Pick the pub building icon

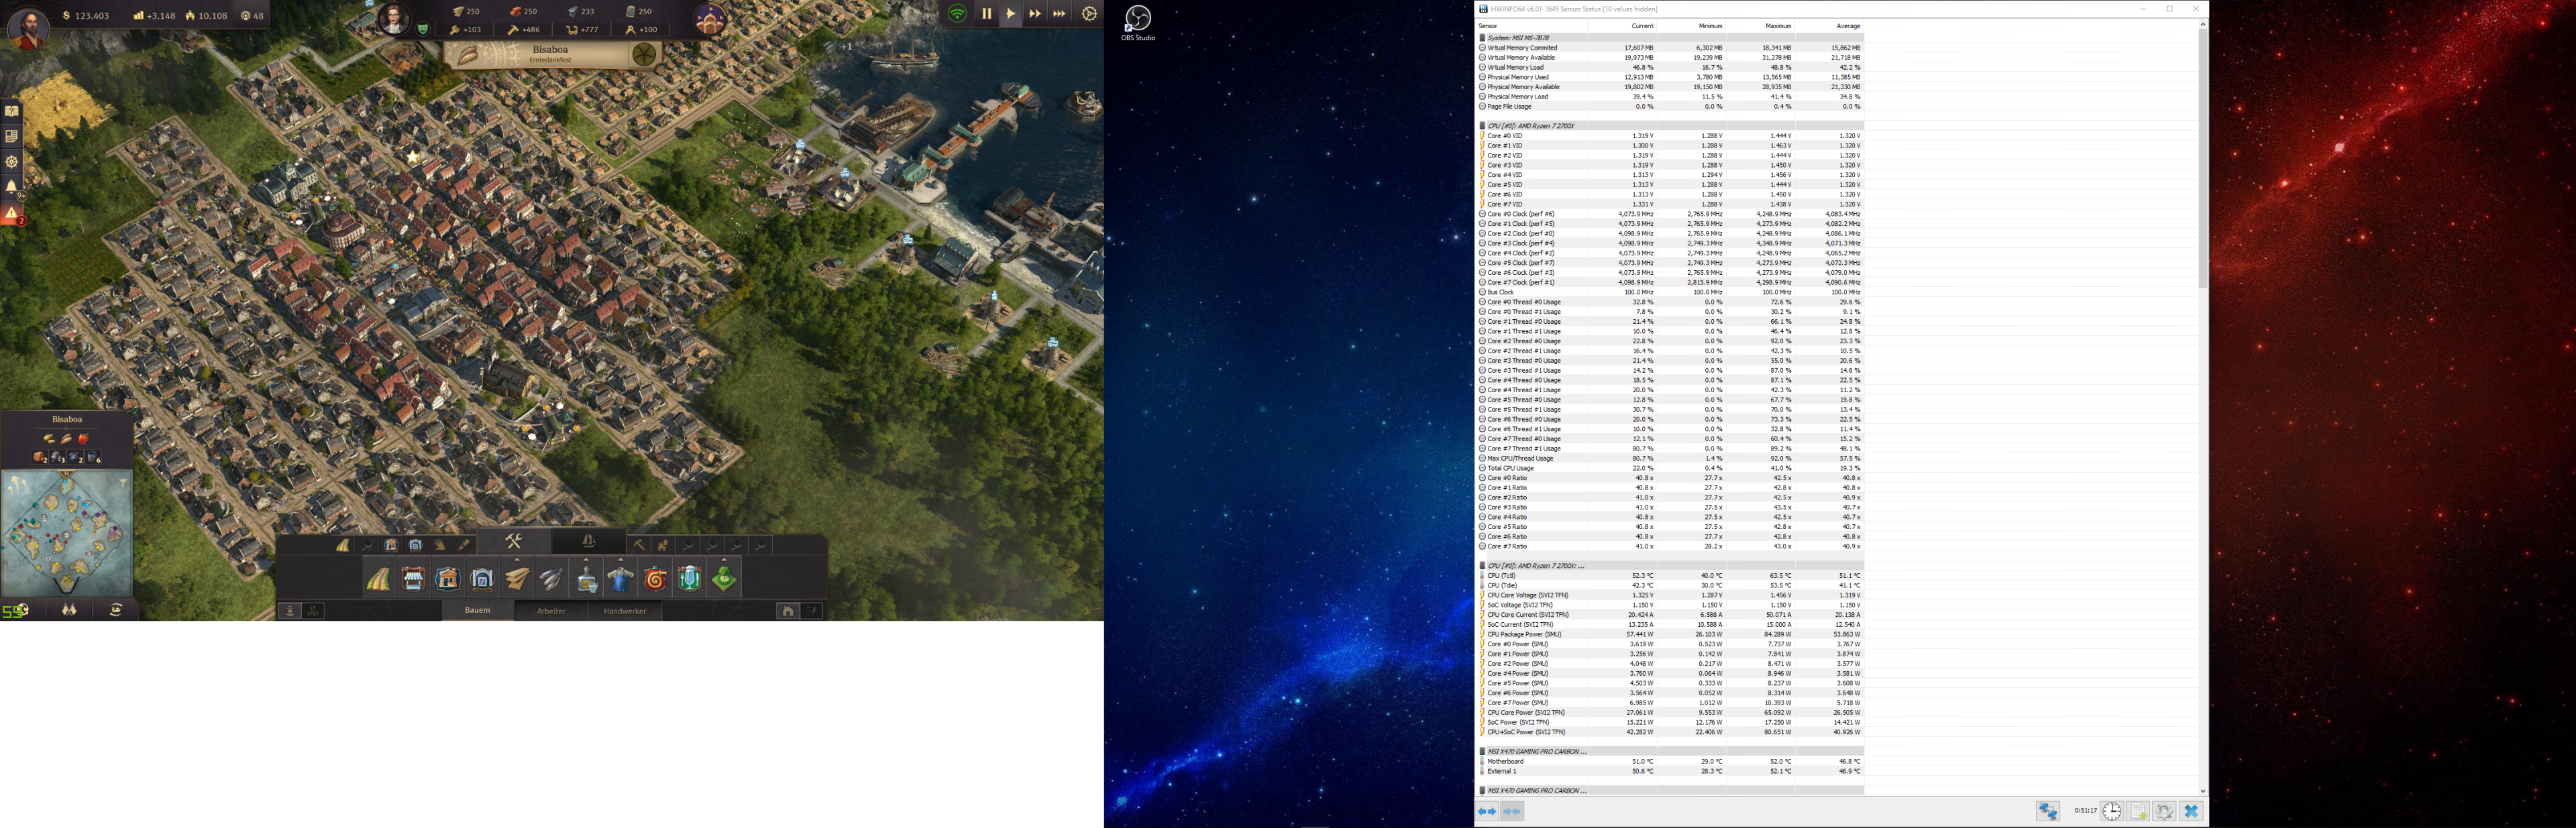690,578
